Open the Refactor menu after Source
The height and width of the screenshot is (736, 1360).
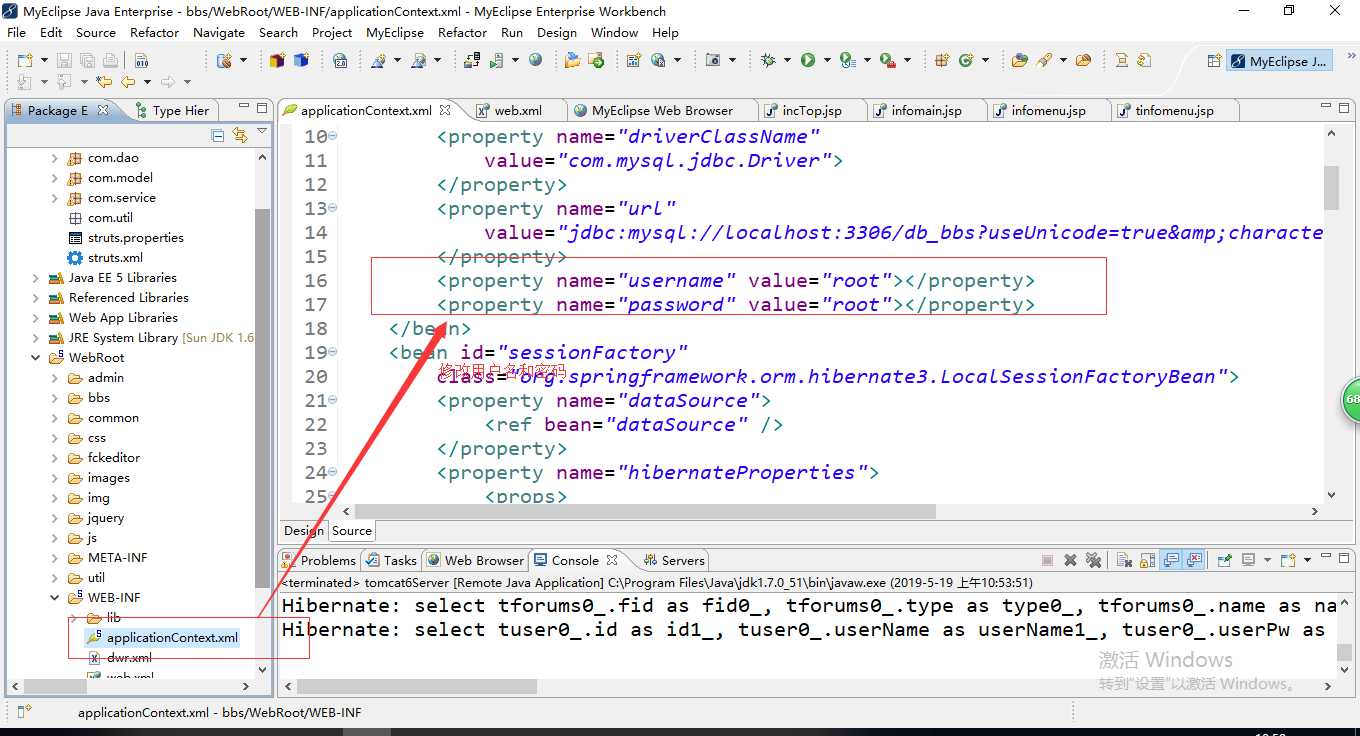155,32
